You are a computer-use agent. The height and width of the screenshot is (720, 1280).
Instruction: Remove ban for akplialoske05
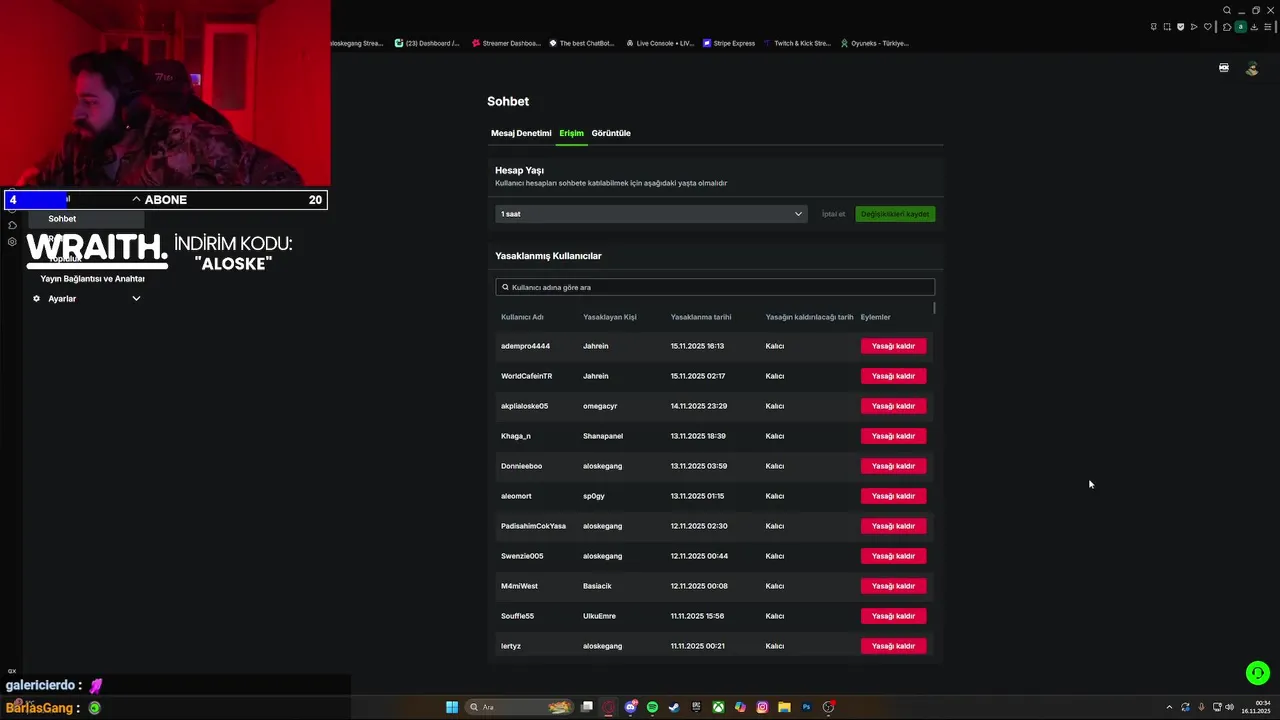(x=893, y=406)
